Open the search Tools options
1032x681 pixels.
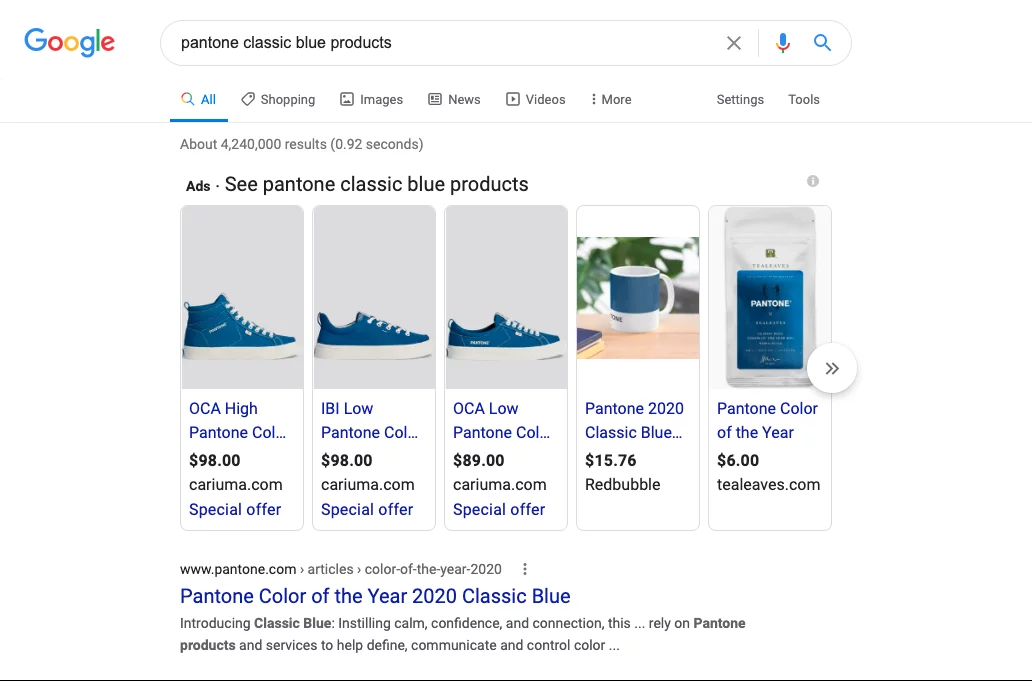pyautogui.click(x=804, y=99)
